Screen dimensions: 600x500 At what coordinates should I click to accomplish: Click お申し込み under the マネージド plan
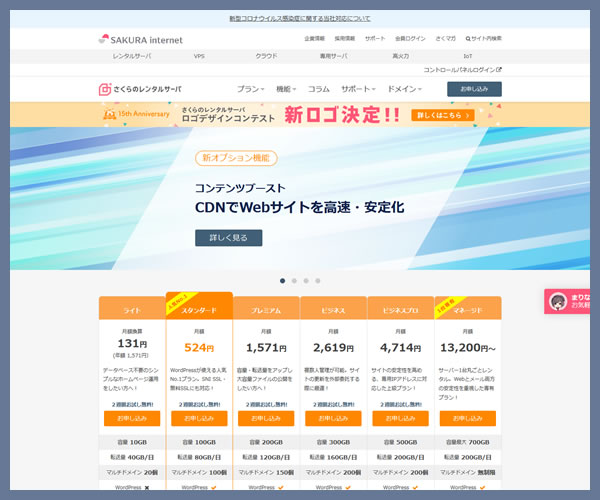coord(468,418)
